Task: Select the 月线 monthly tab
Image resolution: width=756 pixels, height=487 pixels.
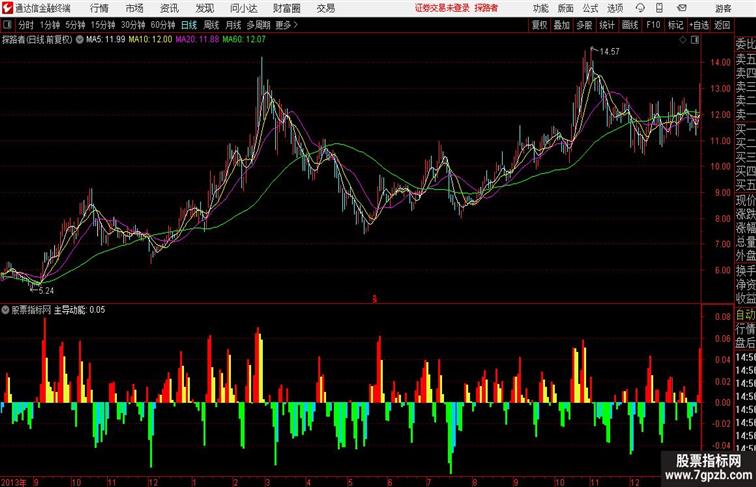Action: (233, 25)
